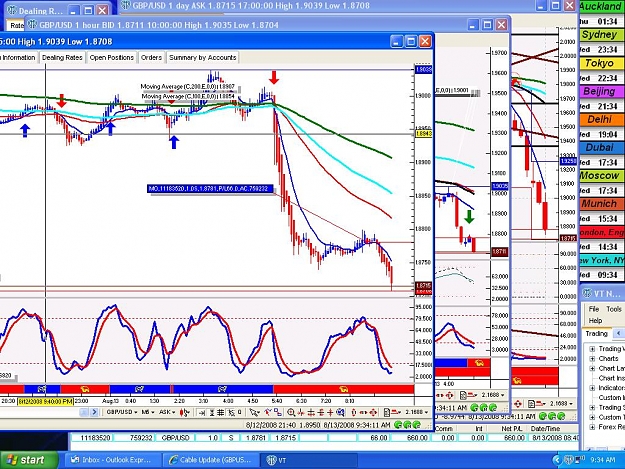This screenshot has height=469, width=625.
Task: Click the chart scroll-left arrow button
Action: coord(84,412)
